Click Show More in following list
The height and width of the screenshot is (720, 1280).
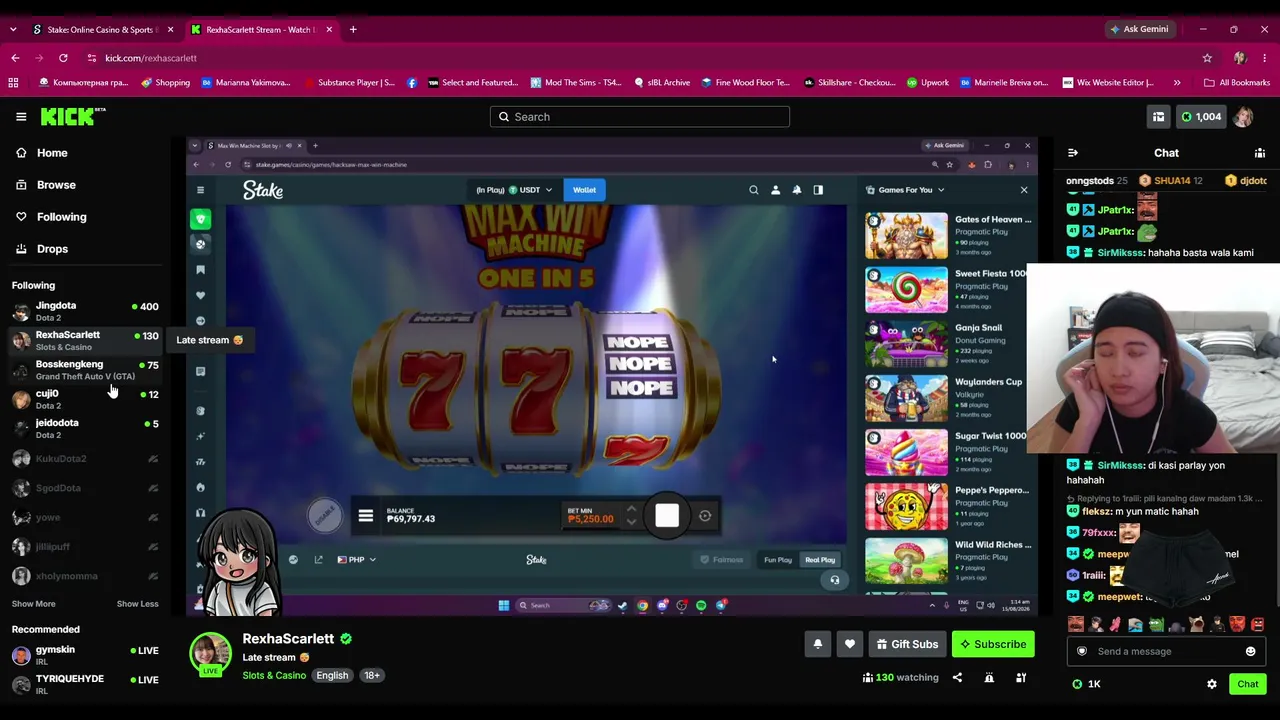coord(34,604)
